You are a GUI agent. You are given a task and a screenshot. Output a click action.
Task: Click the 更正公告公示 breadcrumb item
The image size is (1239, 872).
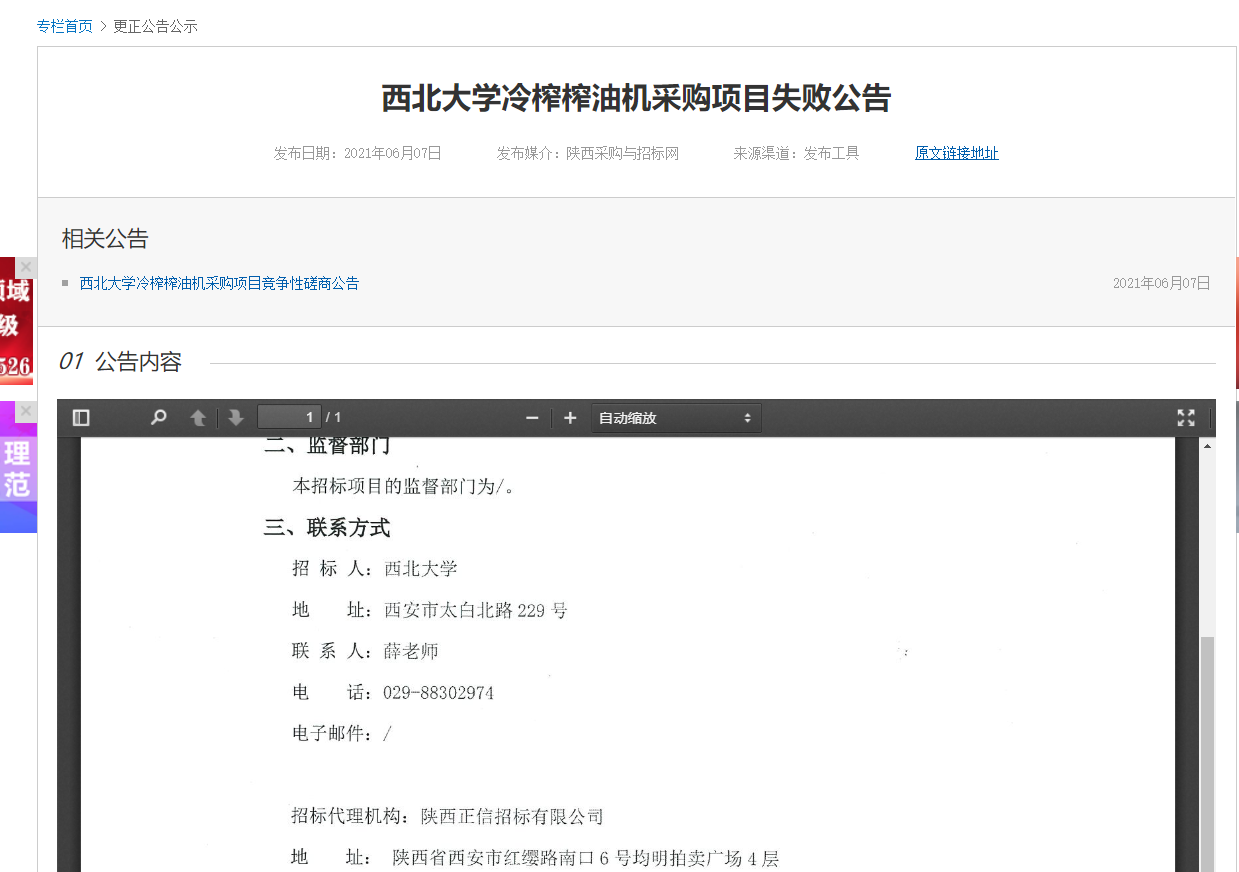click(155, 26)
